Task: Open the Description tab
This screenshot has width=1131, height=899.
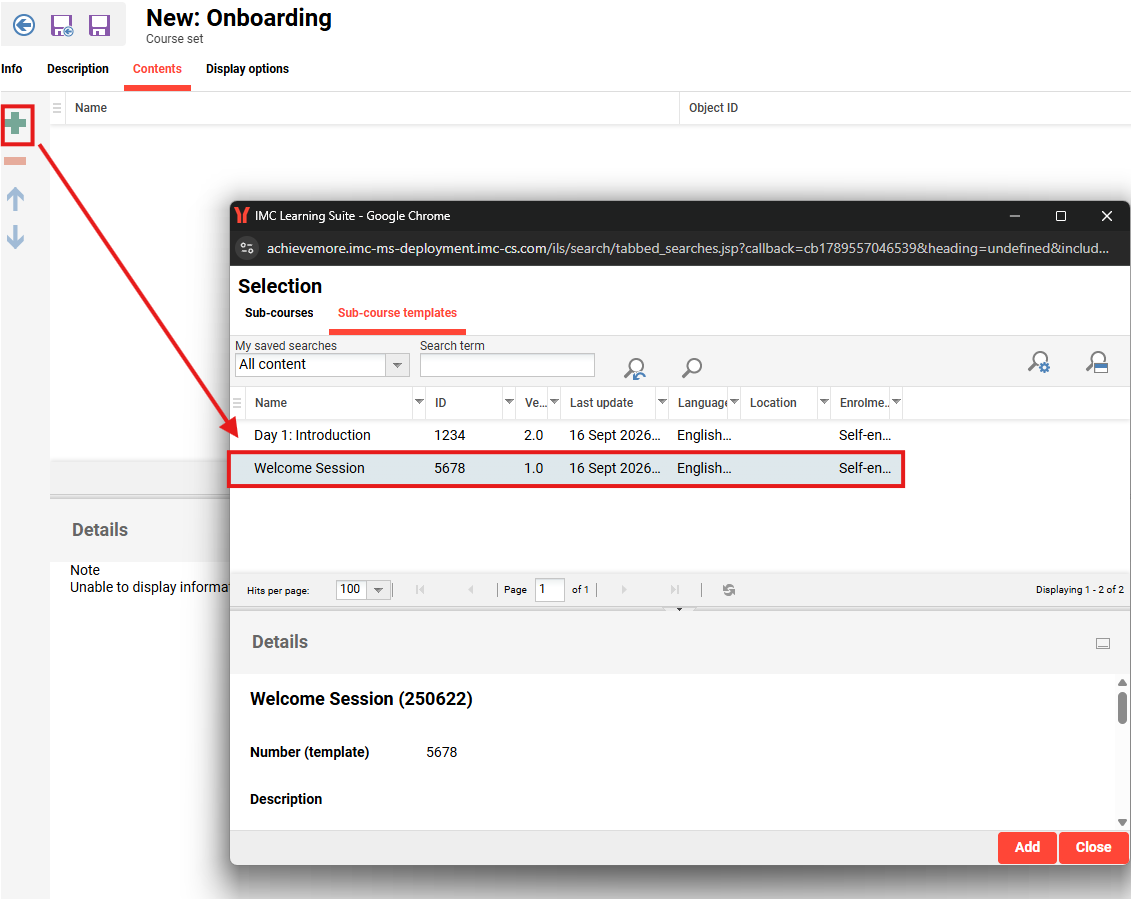Action: coord(78,69)
